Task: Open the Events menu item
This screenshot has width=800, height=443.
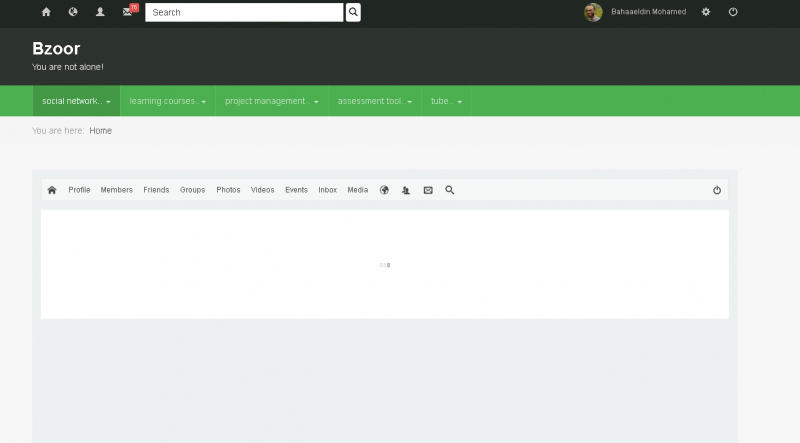Action: pyautogui.click(x=296, y=190)
